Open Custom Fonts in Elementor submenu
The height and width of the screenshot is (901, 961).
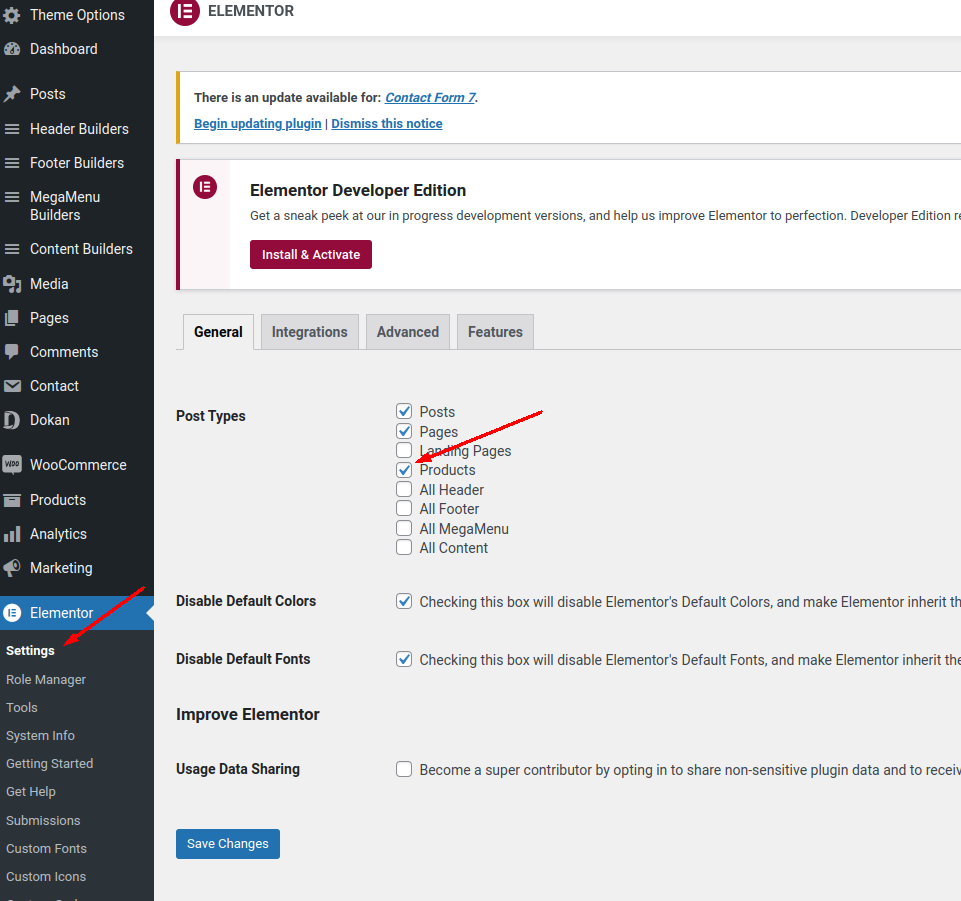point(47,849)
